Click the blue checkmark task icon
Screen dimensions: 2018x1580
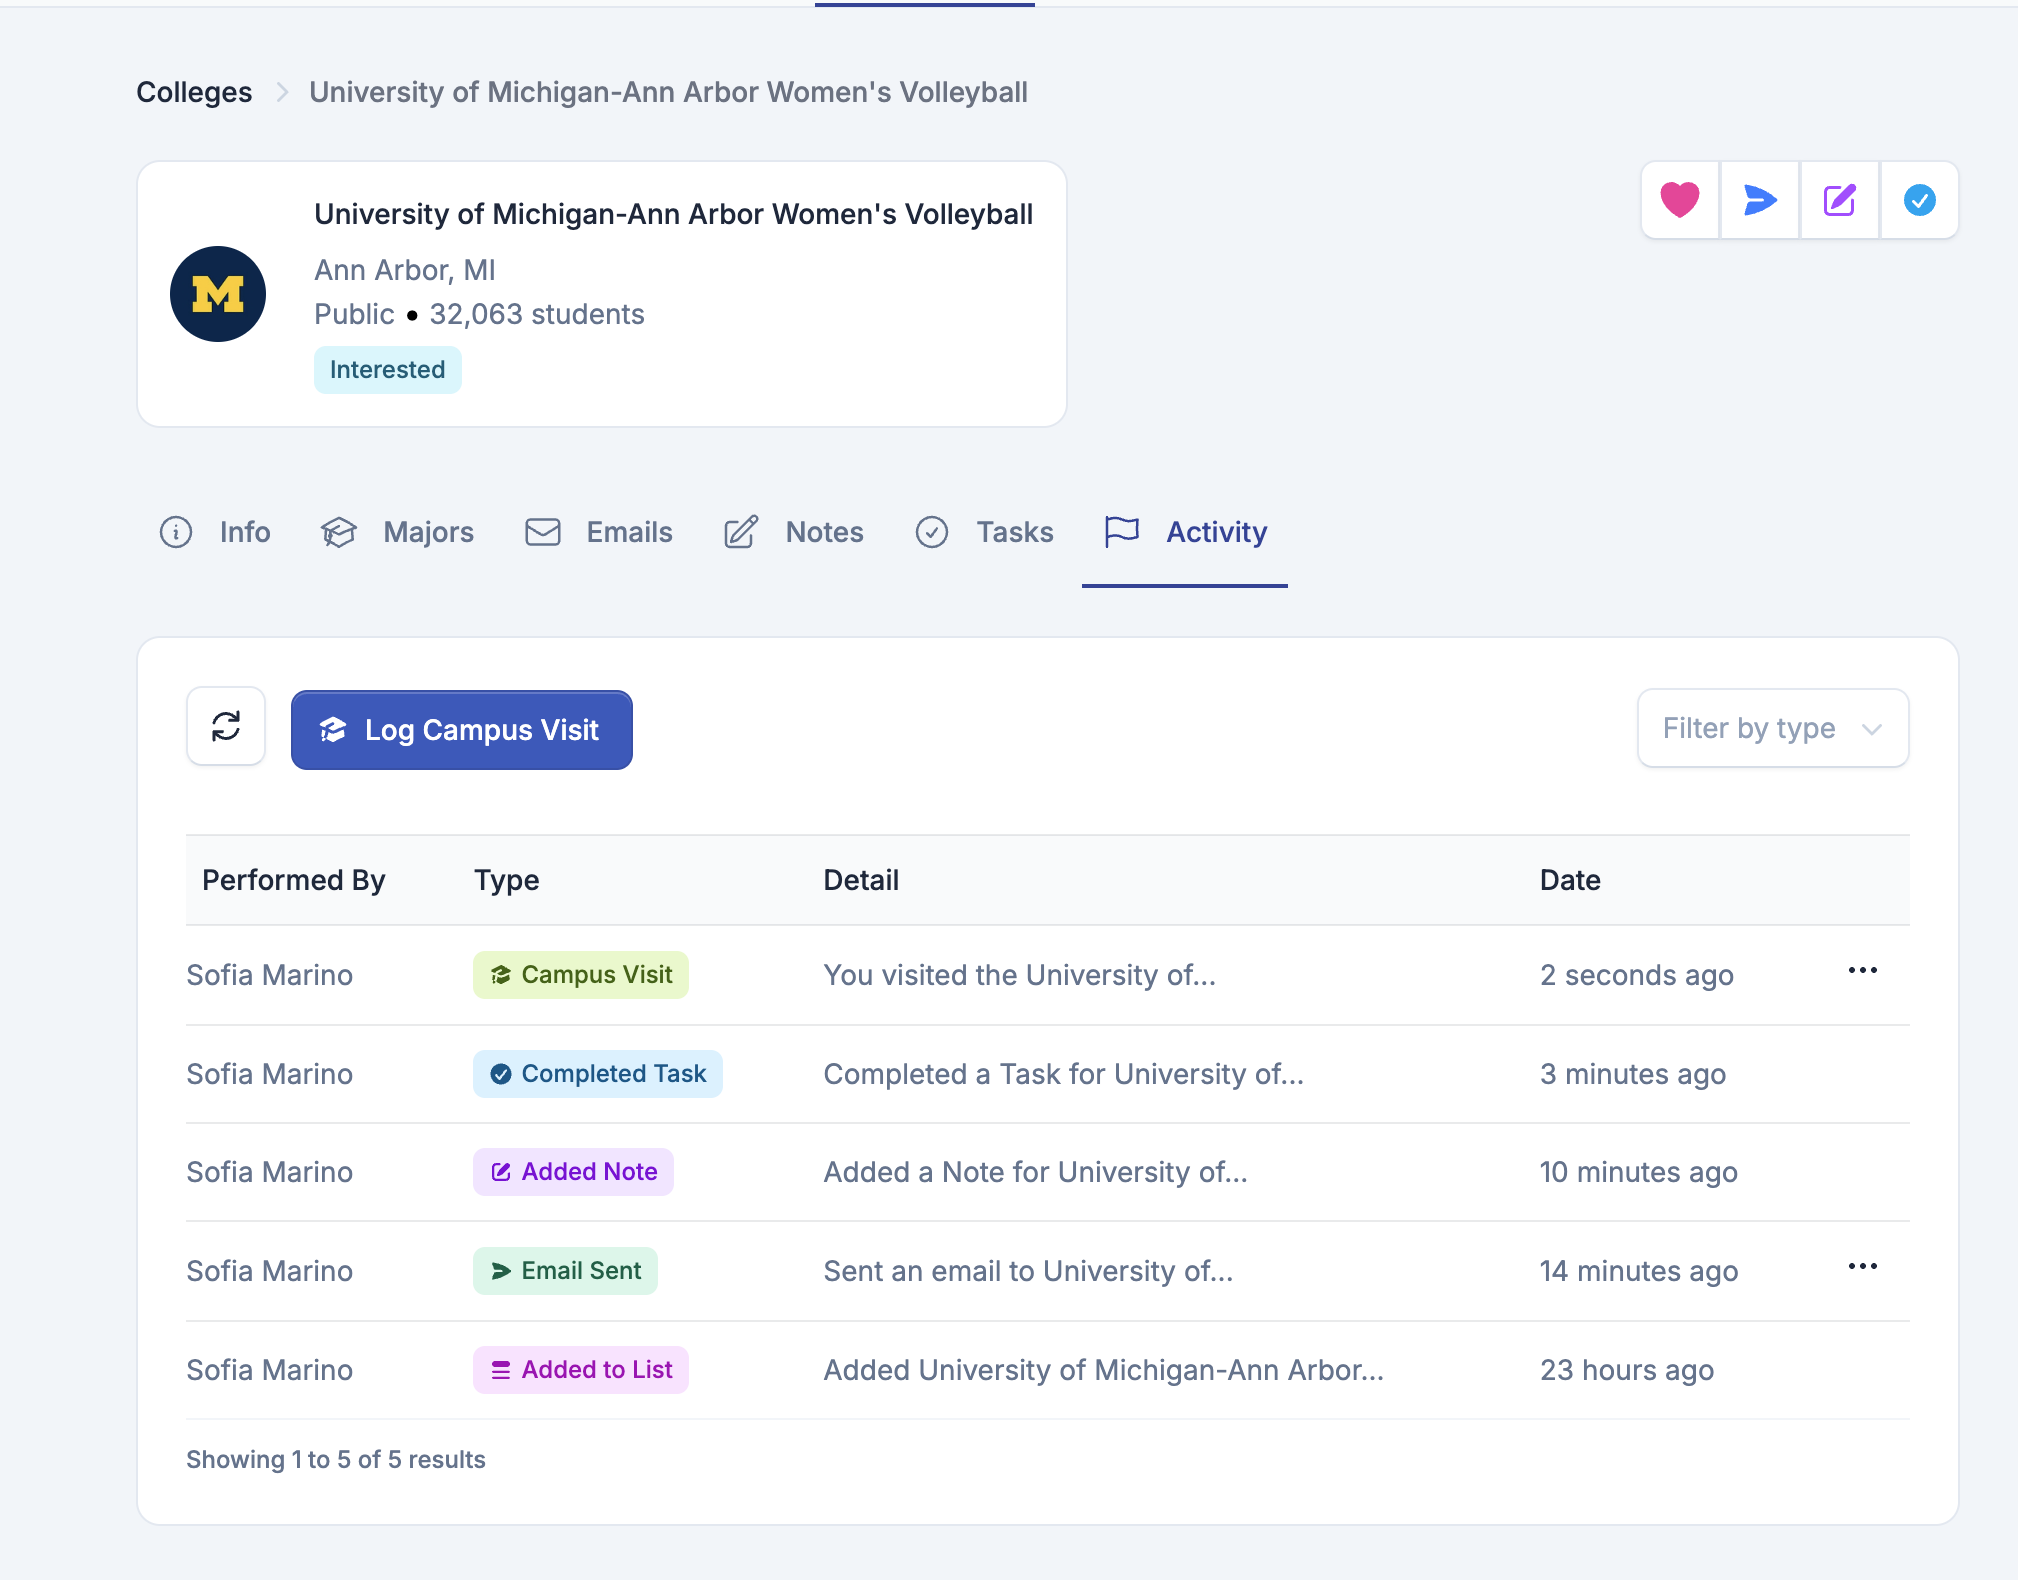coord(1920,200)
